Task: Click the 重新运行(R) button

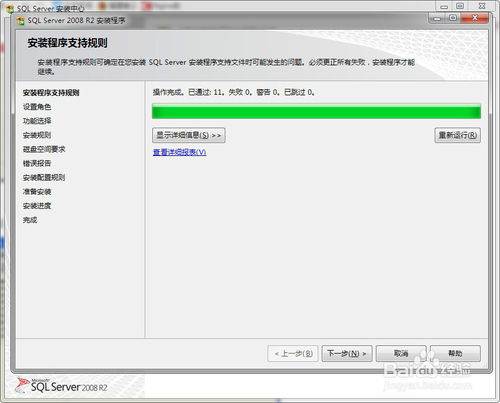Action: tap(457, 135)
